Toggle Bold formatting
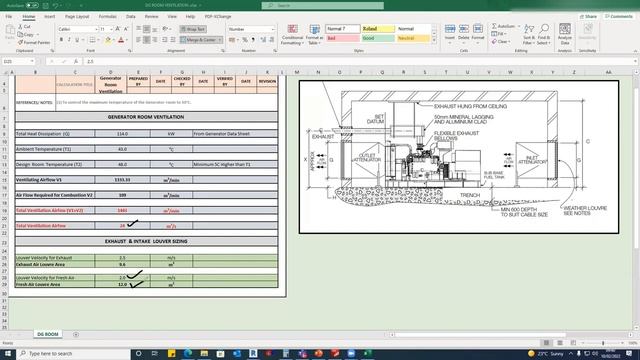640x360 pixels. [x=61, y=40]
